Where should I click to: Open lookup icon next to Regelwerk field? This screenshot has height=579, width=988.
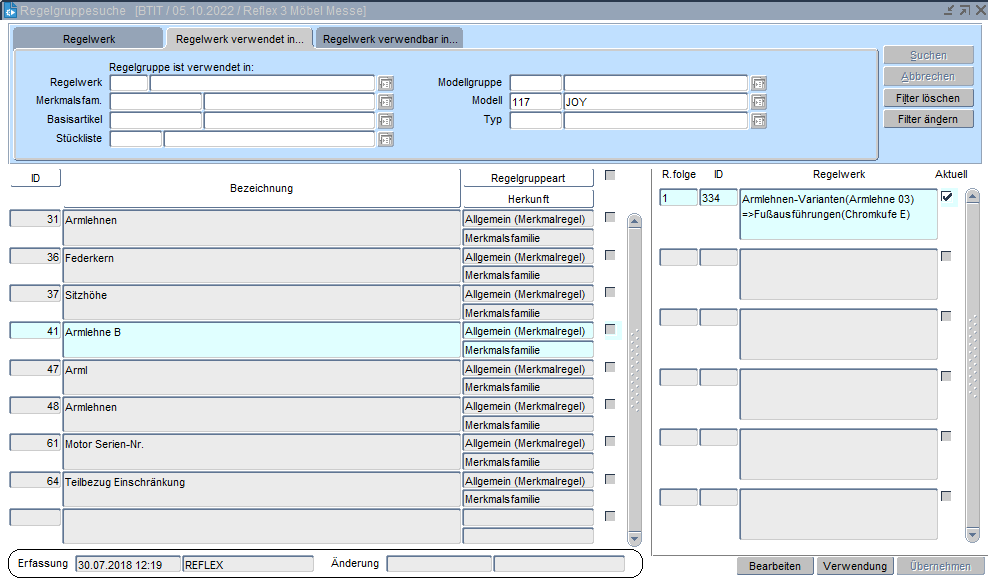386,83
